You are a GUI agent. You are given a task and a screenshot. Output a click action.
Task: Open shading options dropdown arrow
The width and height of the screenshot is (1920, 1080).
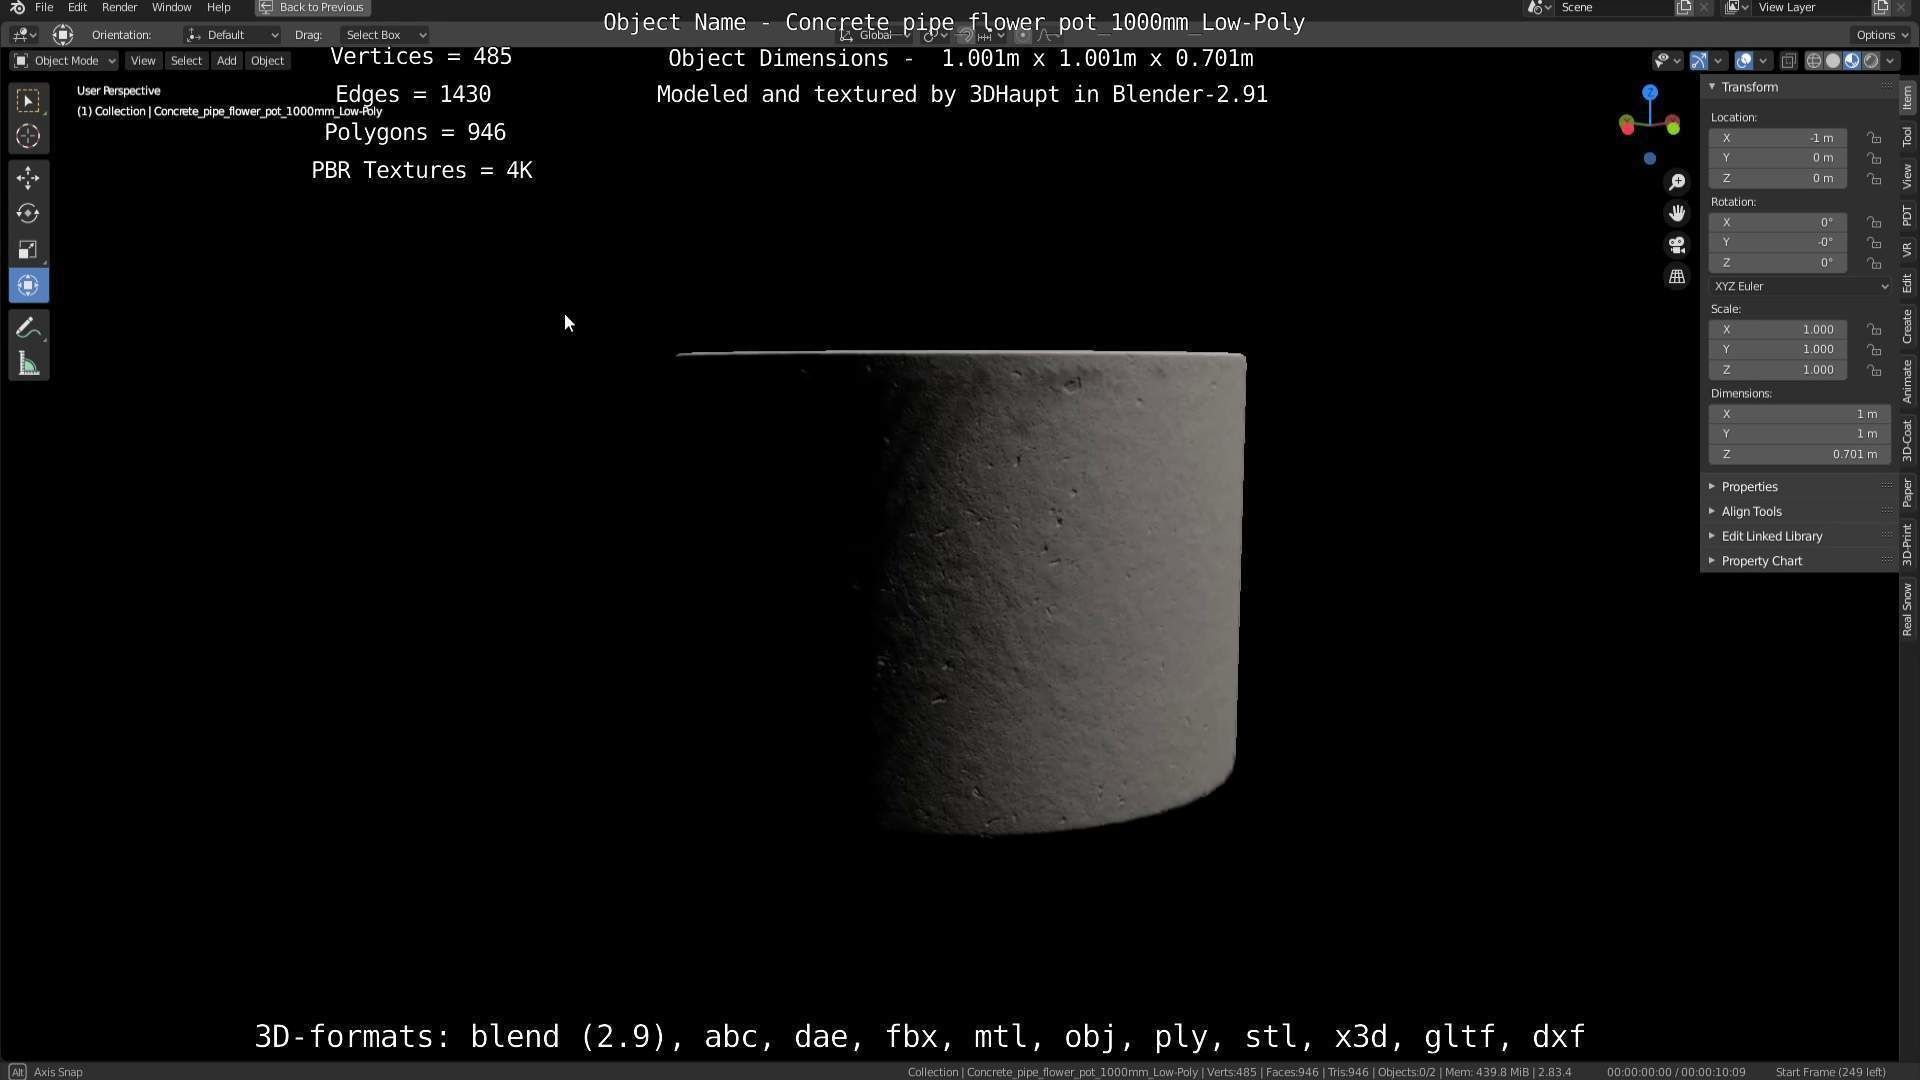tap(1890, 61)
